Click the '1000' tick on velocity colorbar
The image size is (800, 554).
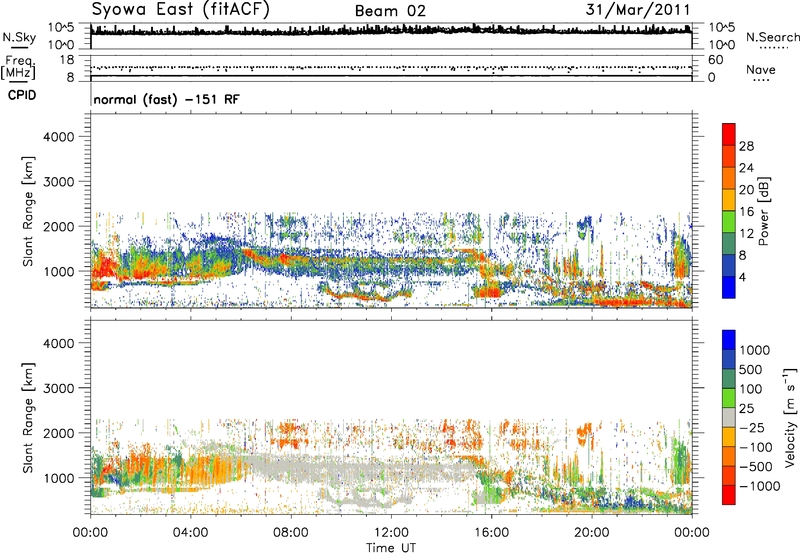coord(755,350)
